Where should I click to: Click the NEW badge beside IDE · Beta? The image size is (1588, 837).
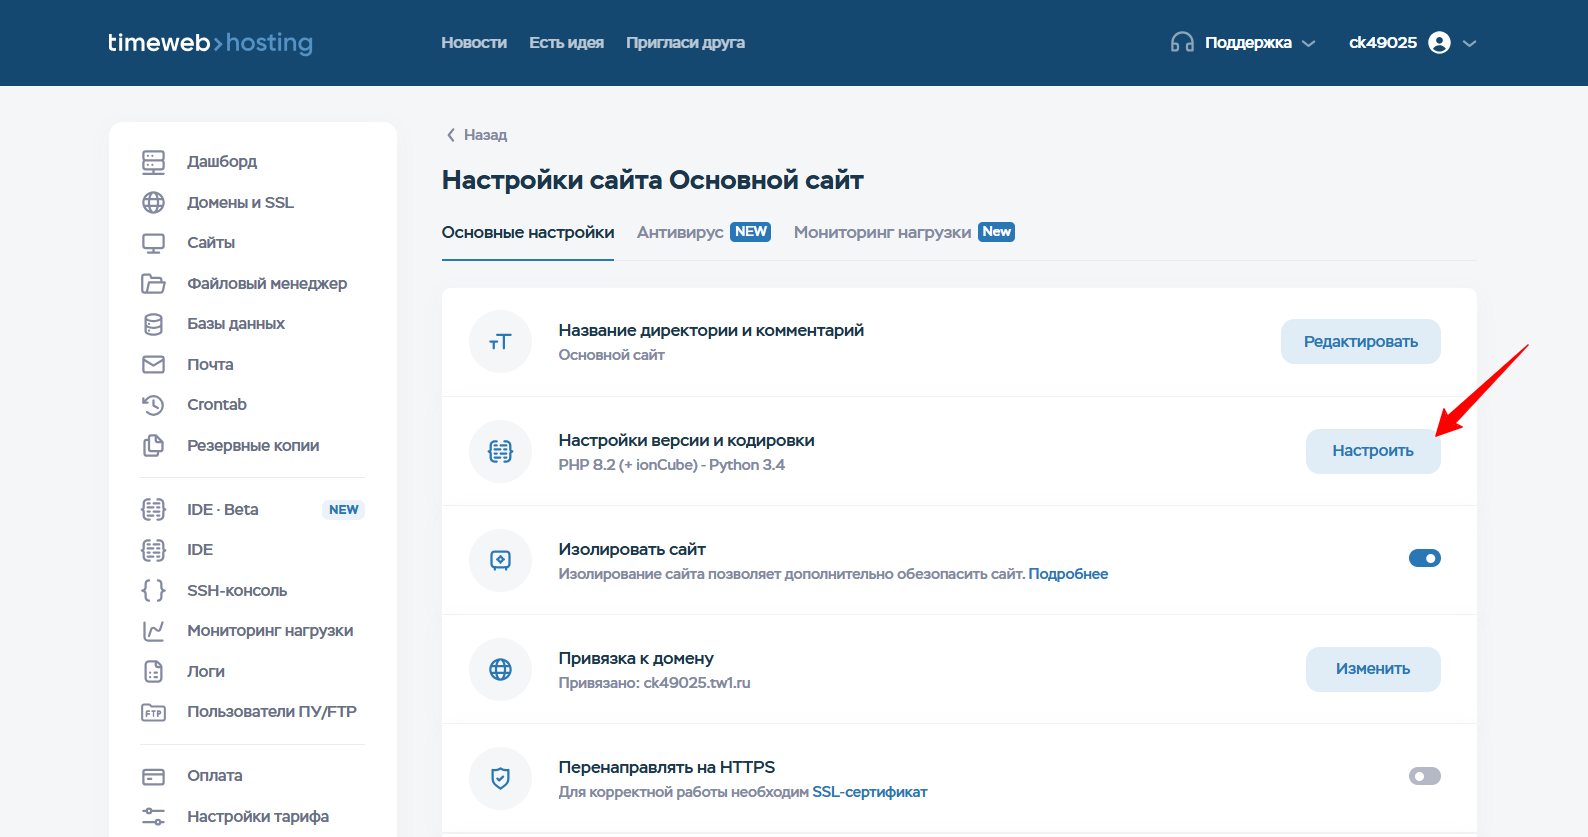coord(344,510)
